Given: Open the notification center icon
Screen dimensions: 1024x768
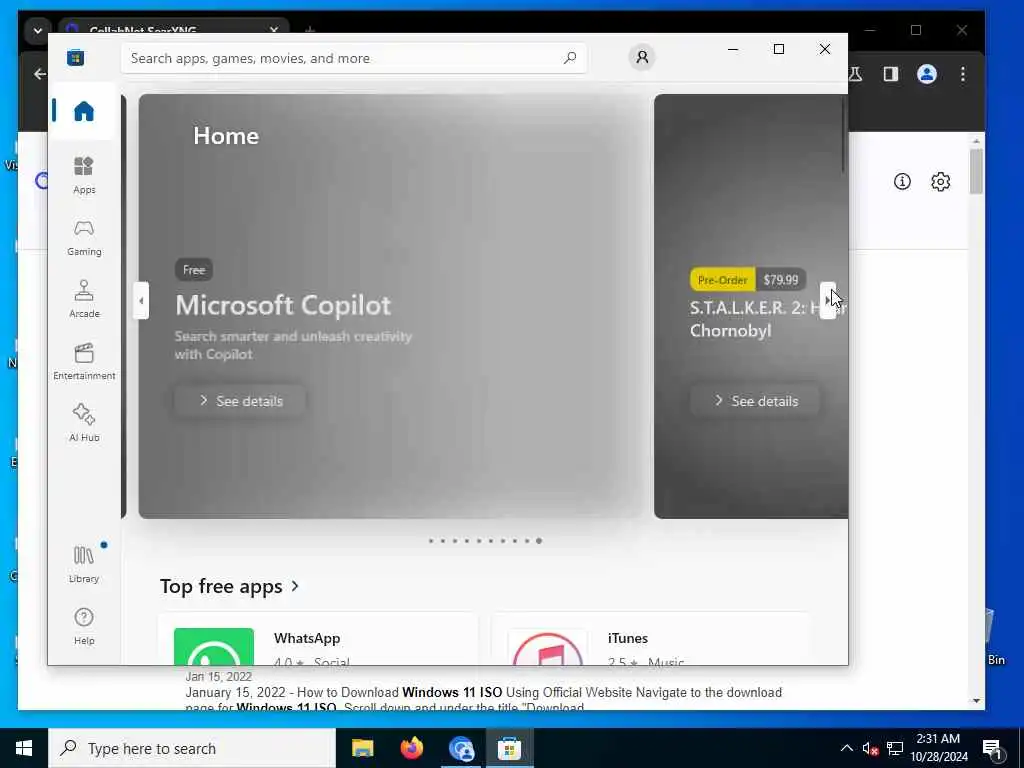Looking at the screenshot, I should (992, 749).
